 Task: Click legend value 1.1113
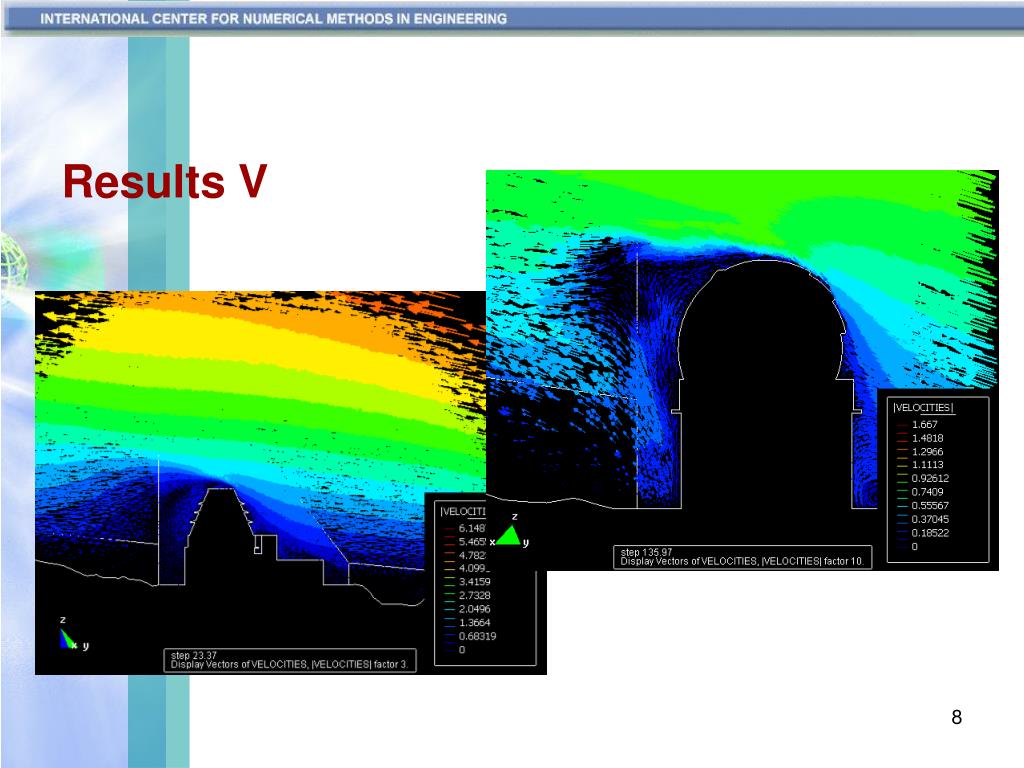[x=927, y=464]
